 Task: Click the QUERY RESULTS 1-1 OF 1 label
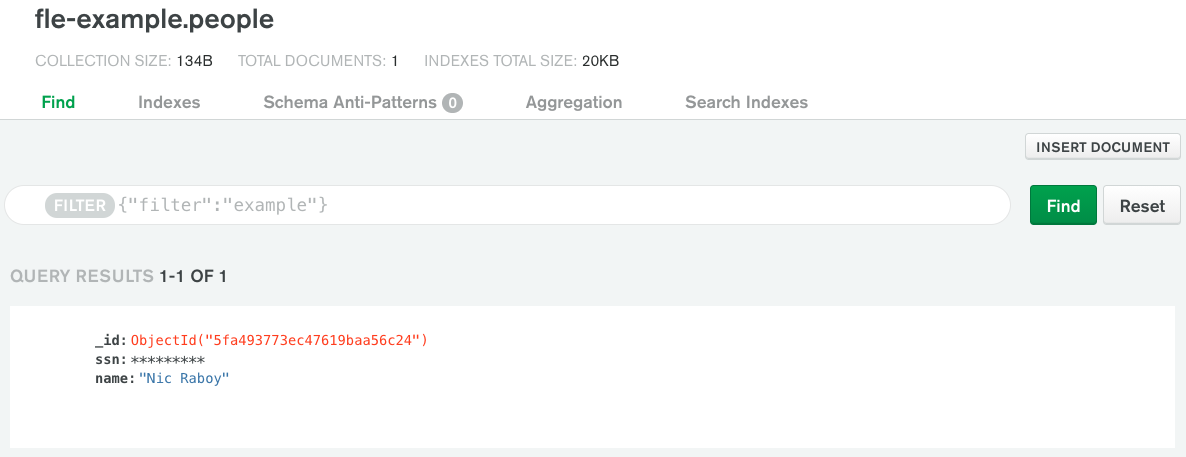[x=118, y=276]
